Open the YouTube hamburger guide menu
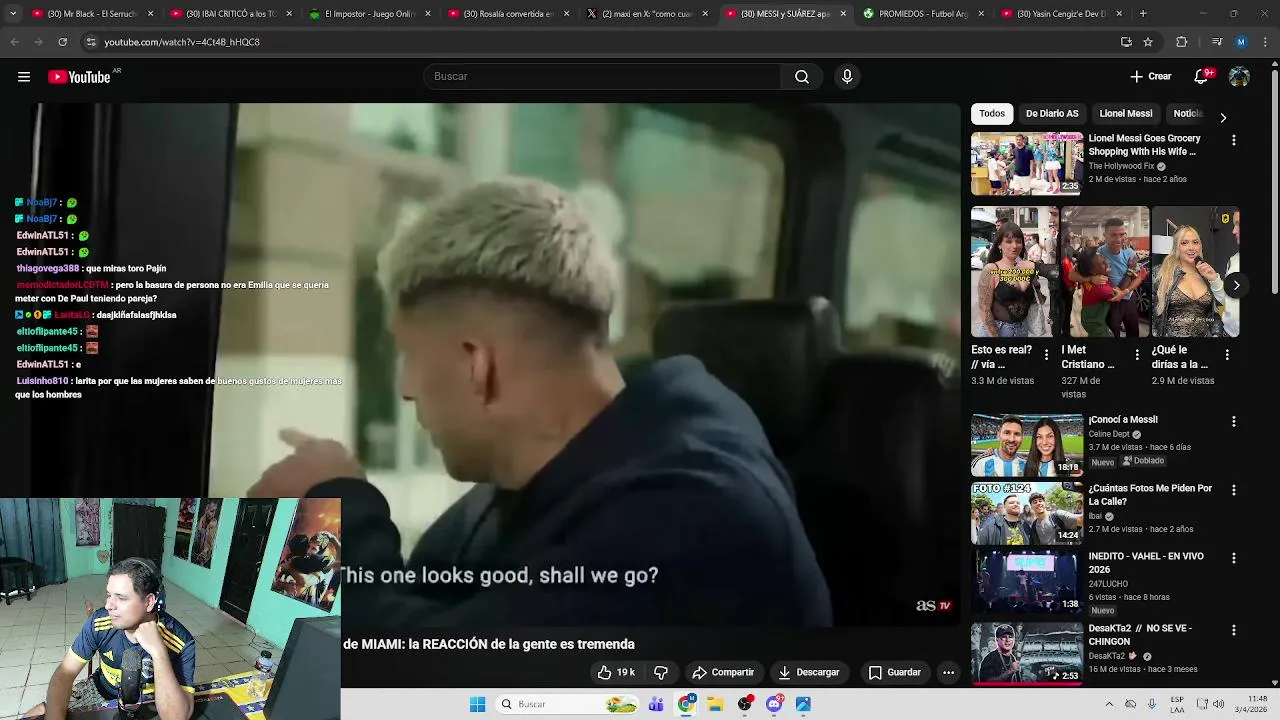 pyautogui.click(x=24, y=77)
